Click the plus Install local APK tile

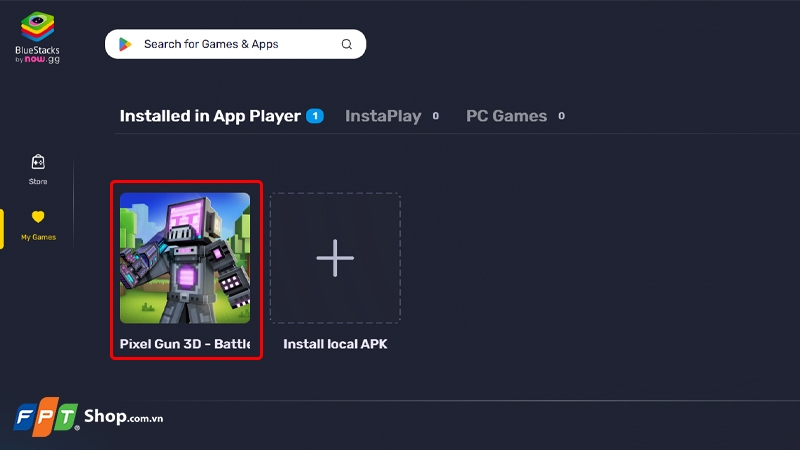335,258
